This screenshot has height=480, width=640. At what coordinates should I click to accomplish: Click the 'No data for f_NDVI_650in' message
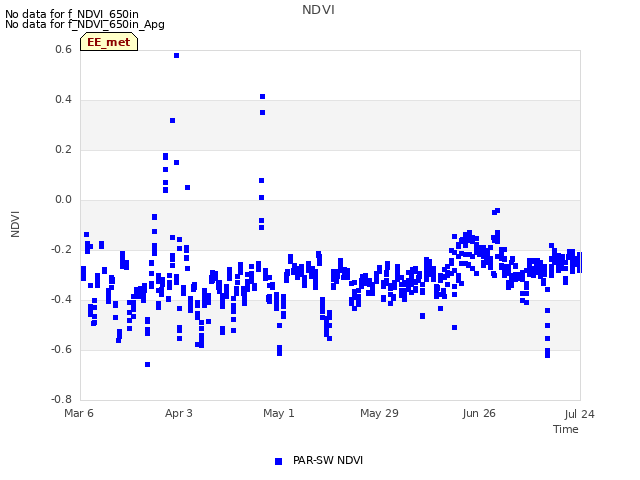tap(72, 14)
